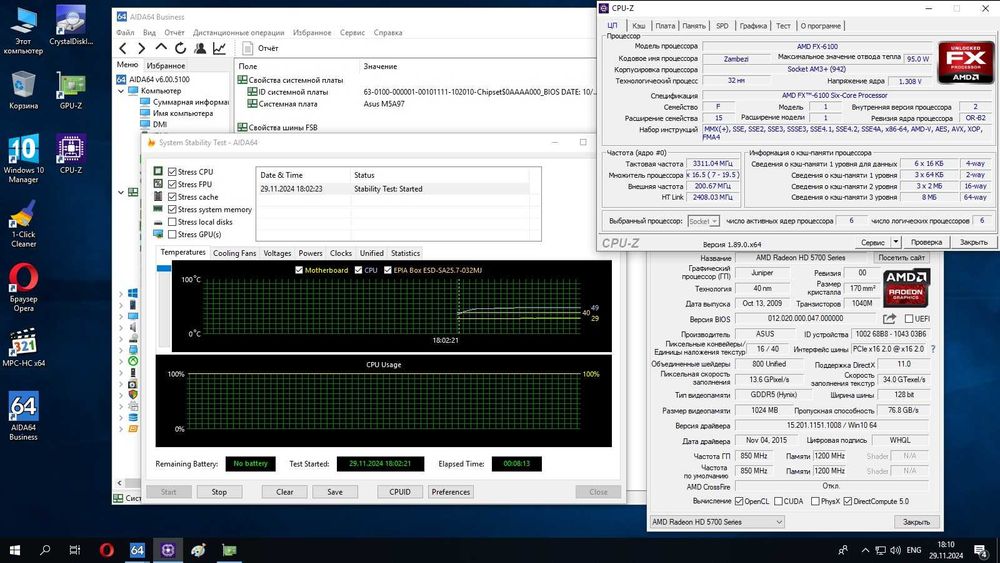Click Save button in stability test
The image size is (1000, 563).
pyautogui.click(x=335, y=492)
